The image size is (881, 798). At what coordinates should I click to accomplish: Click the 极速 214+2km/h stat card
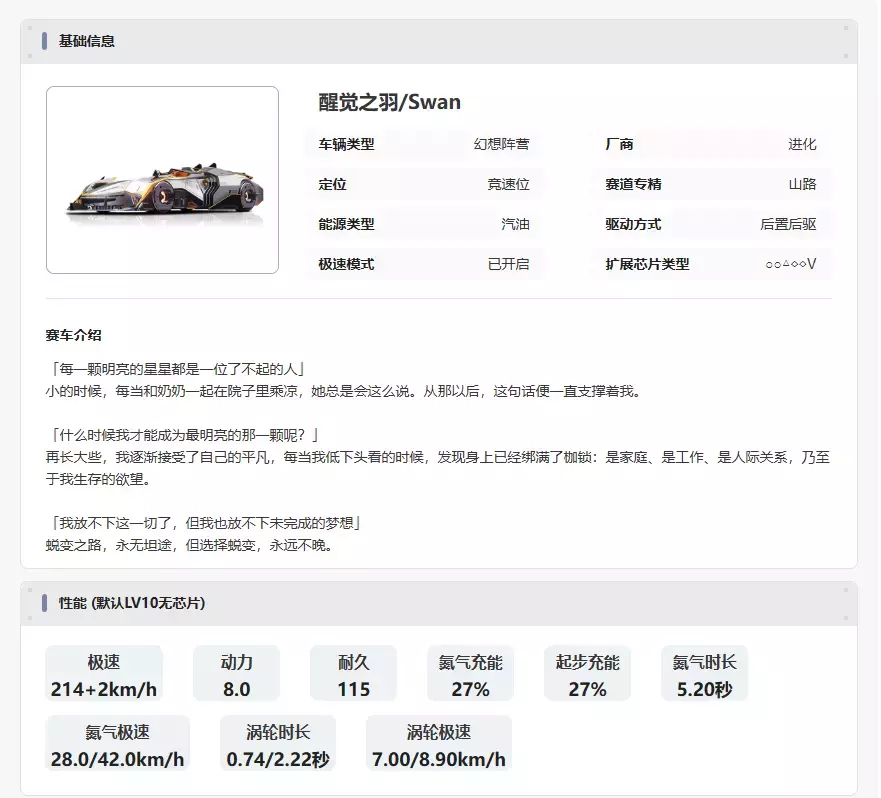pyautogui.click(x=104, y=673)
